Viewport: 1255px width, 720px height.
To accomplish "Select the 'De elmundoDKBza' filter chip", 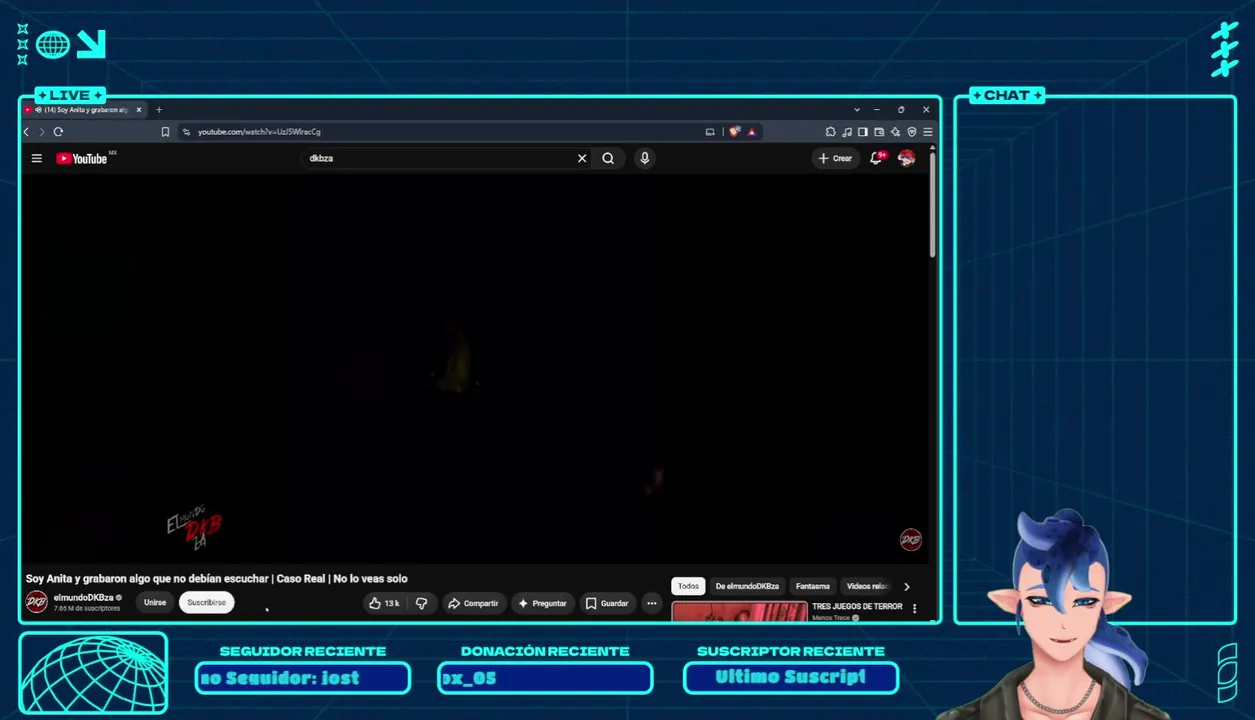I will (747, 586).
